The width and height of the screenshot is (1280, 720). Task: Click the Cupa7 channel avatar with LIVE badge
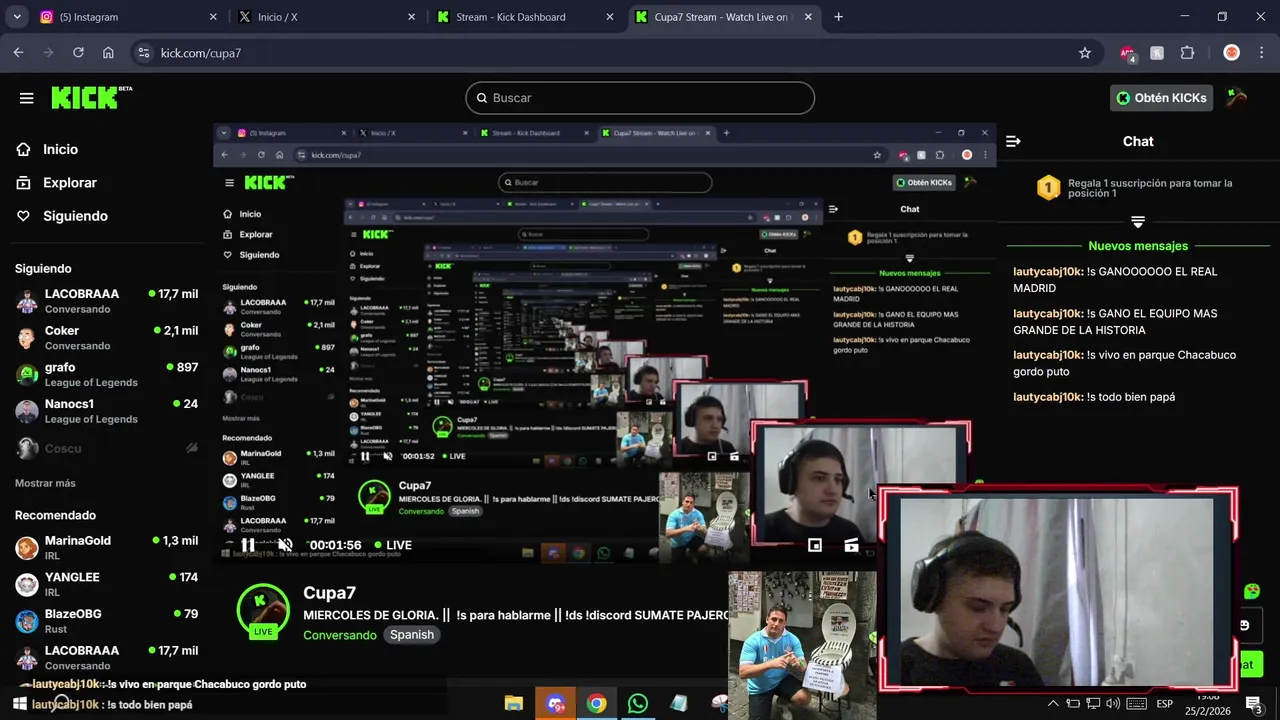(263, 610)
